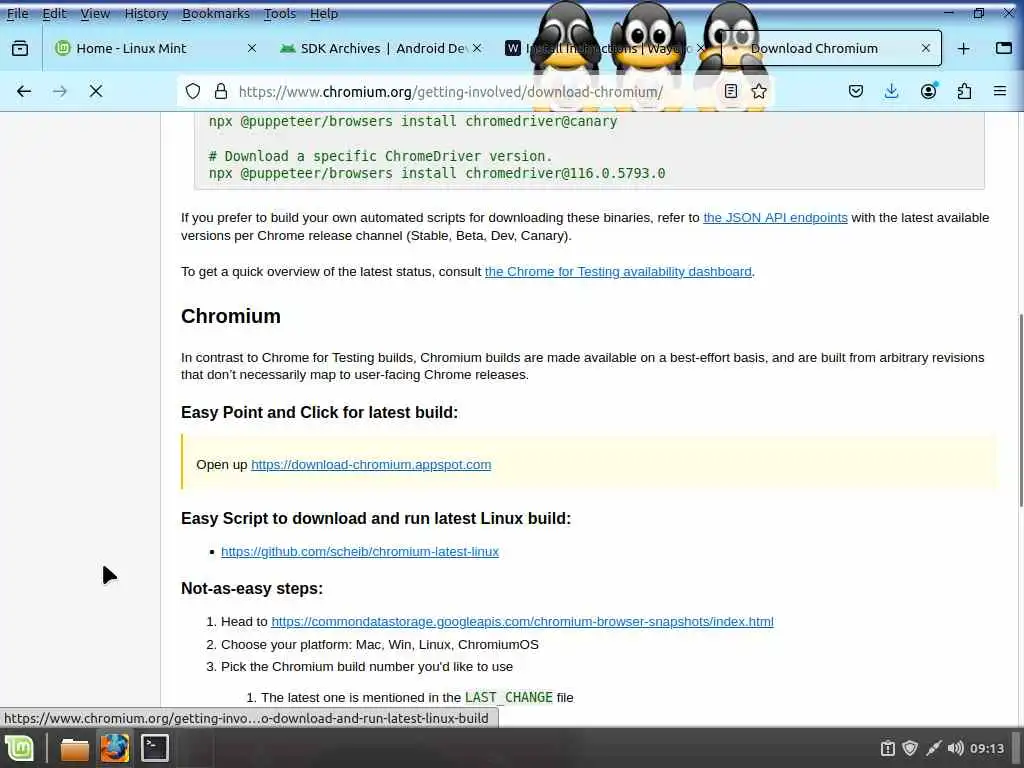Open the download-chromium.appspot.com link
The image size is (1024, 768).
click(x=371, y=465)
